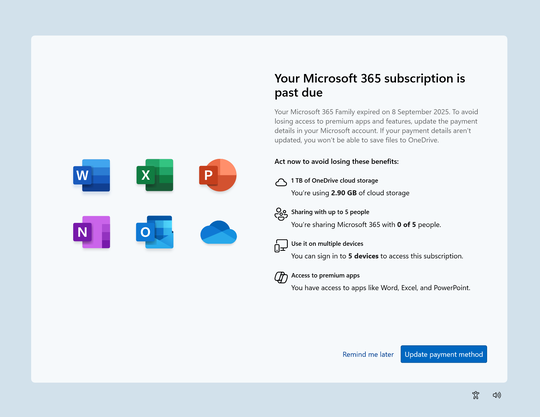
Task: Click Use it on multiple devices label
Action: pos(327,244)
